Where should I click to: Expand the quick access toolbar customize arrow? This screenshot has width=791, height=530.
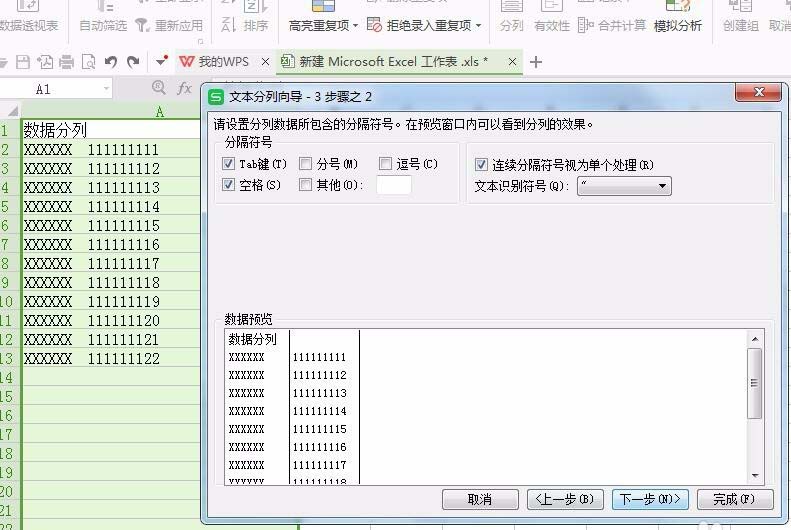tap(161, 62)
